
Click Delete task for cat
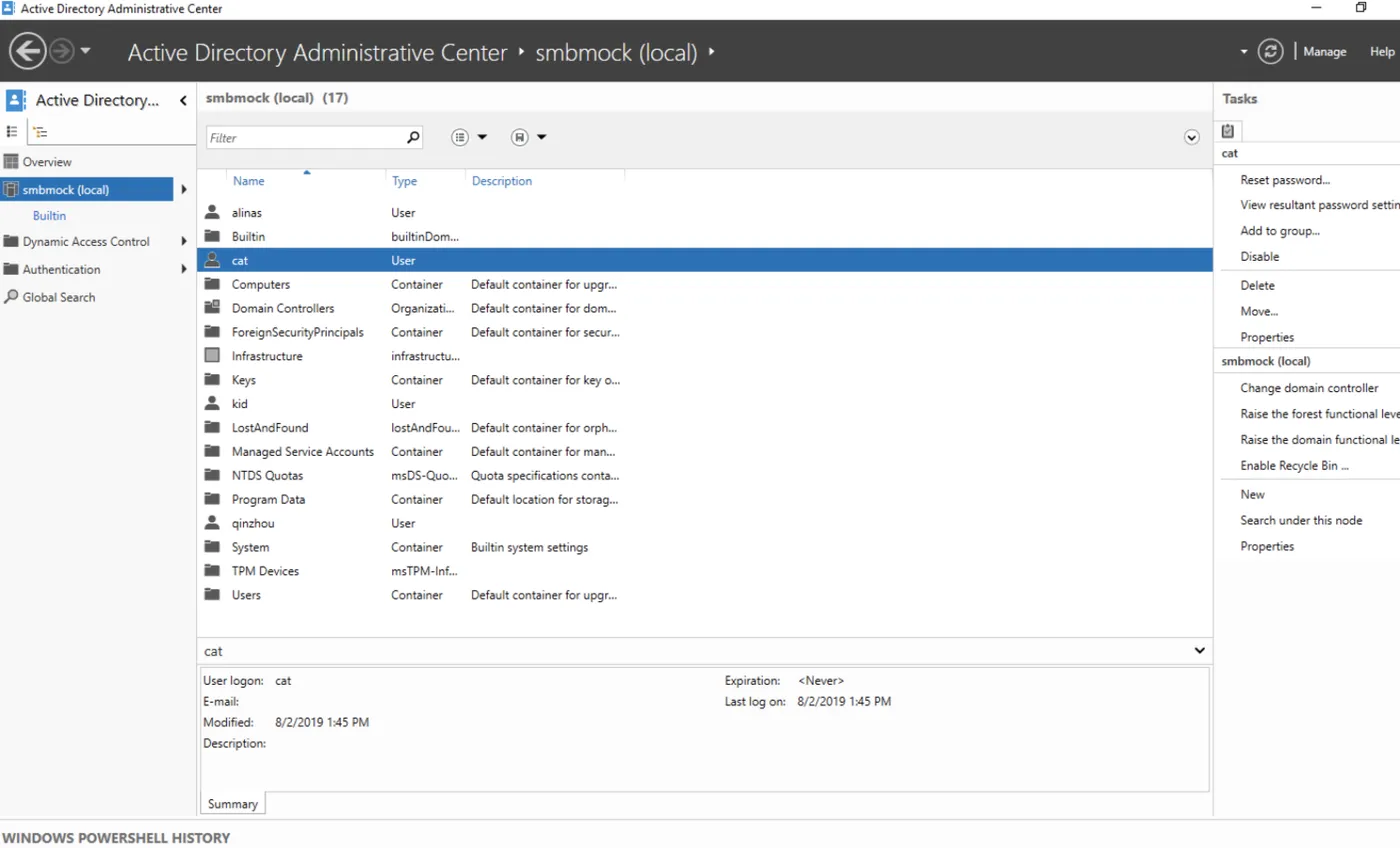coord(1258,286)
